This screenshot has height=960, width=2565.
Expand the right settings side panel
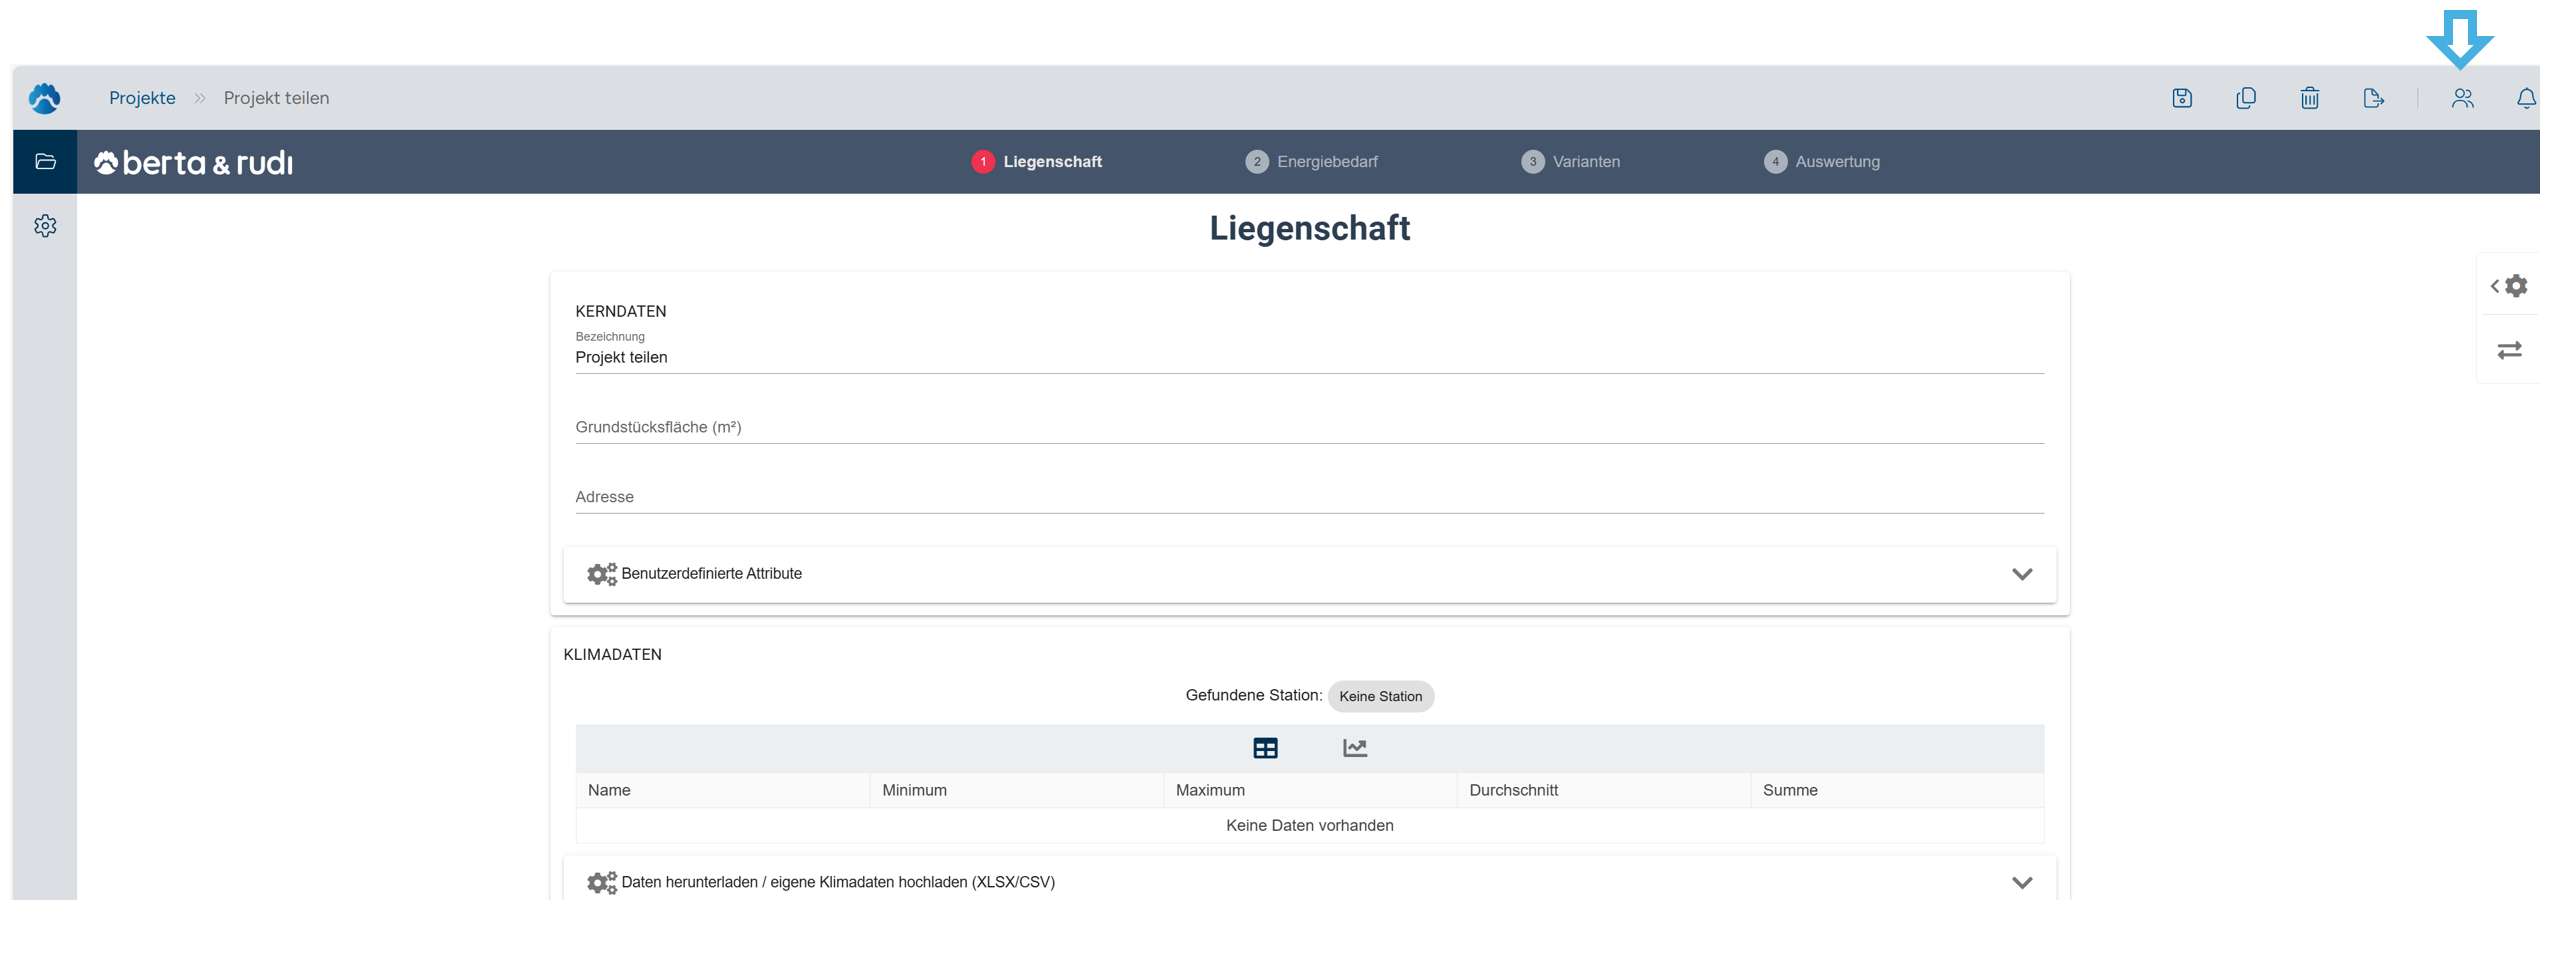click(x=2508, y=286)
